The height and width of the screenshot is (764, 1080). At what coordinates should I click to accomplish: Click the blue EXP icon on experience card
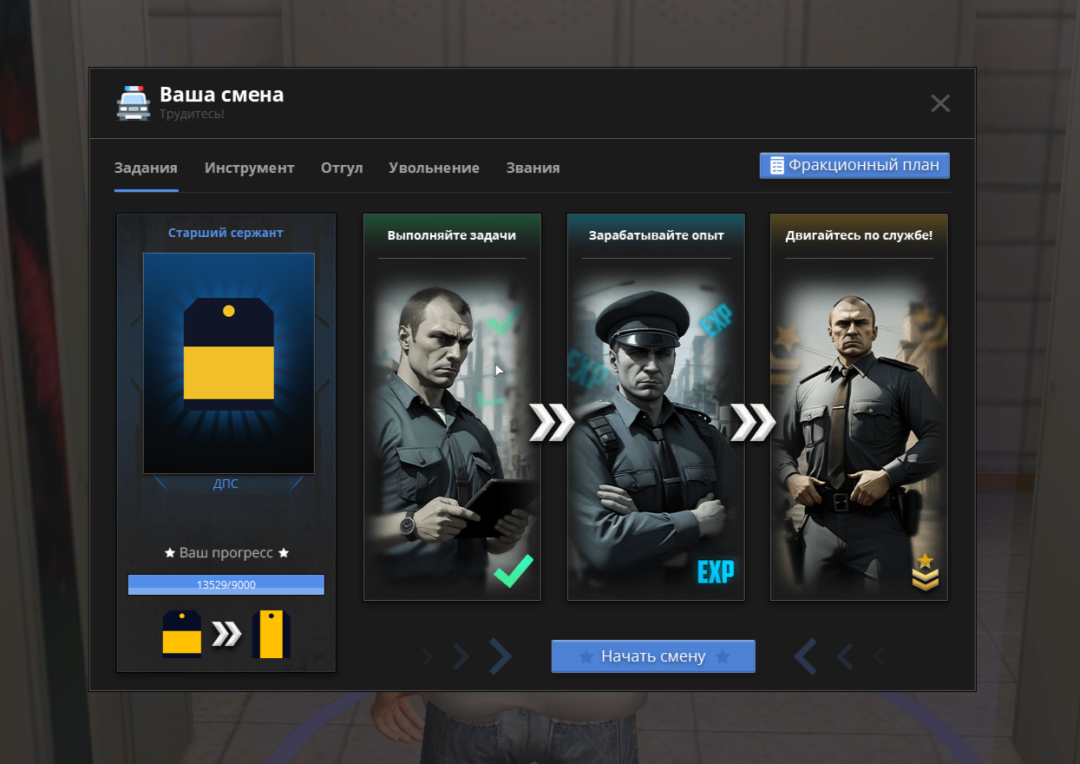click(x=716, y=572)
